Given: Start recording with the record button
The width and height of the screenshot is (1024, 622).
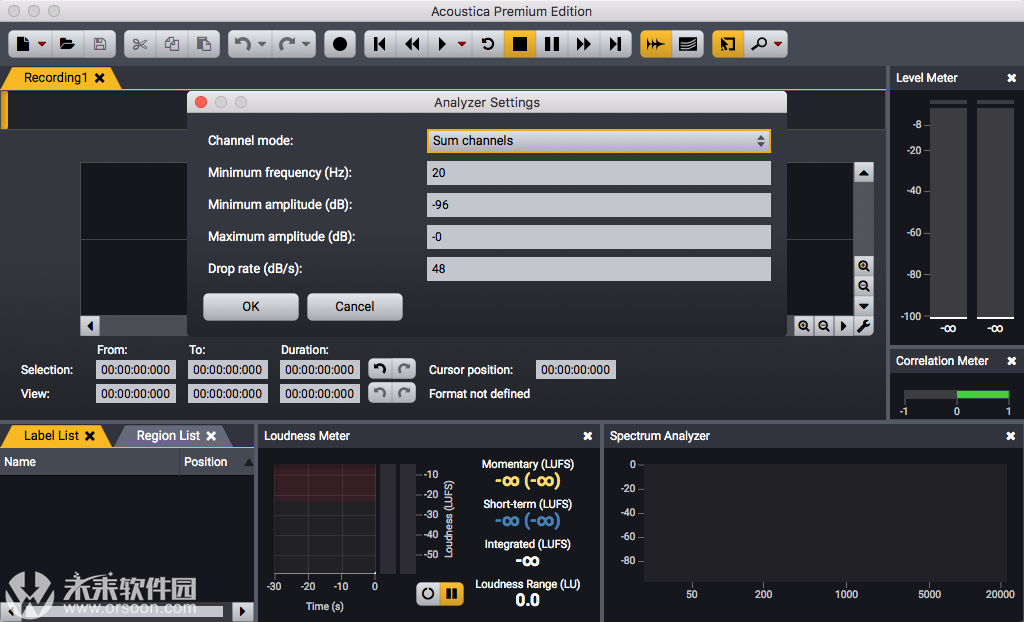Looking at the screenshot, I should (340, 44).
